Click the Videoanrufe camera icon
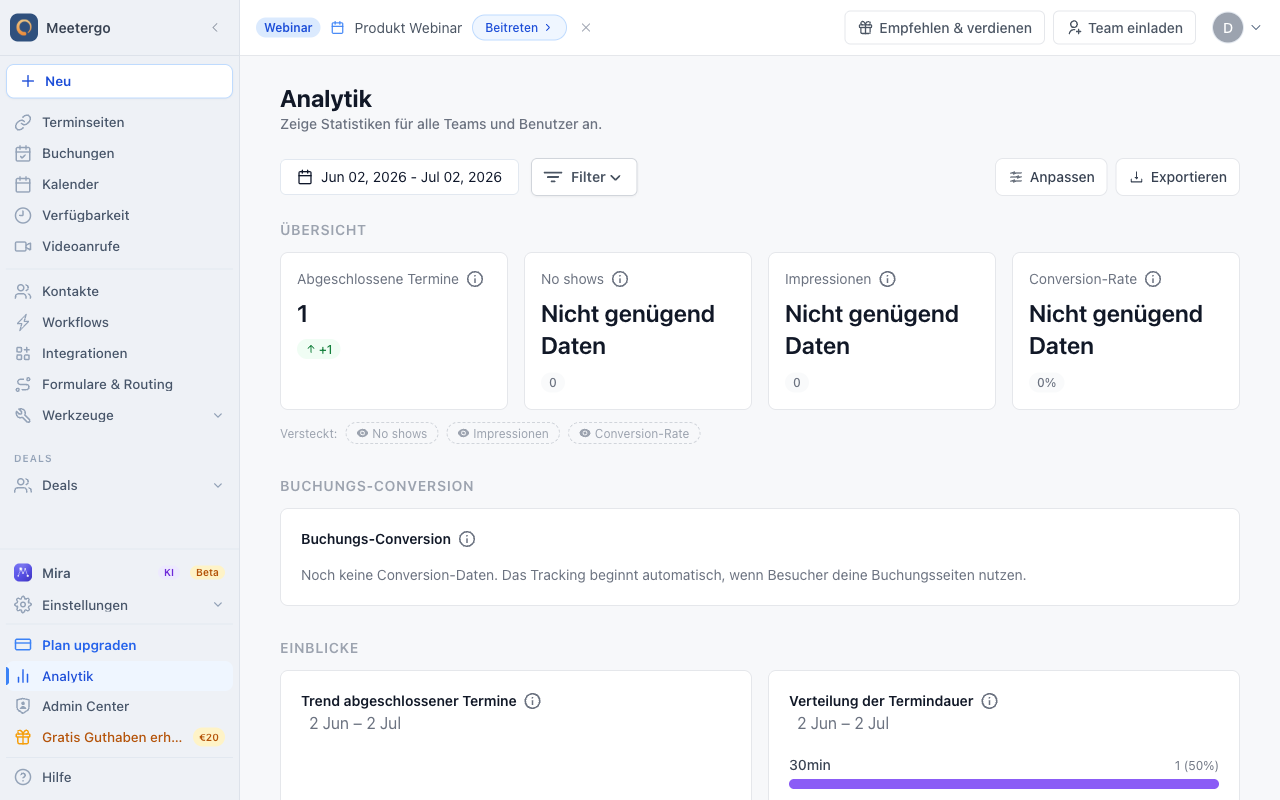This screenshot has height=800, width=1280. point(23,246)
